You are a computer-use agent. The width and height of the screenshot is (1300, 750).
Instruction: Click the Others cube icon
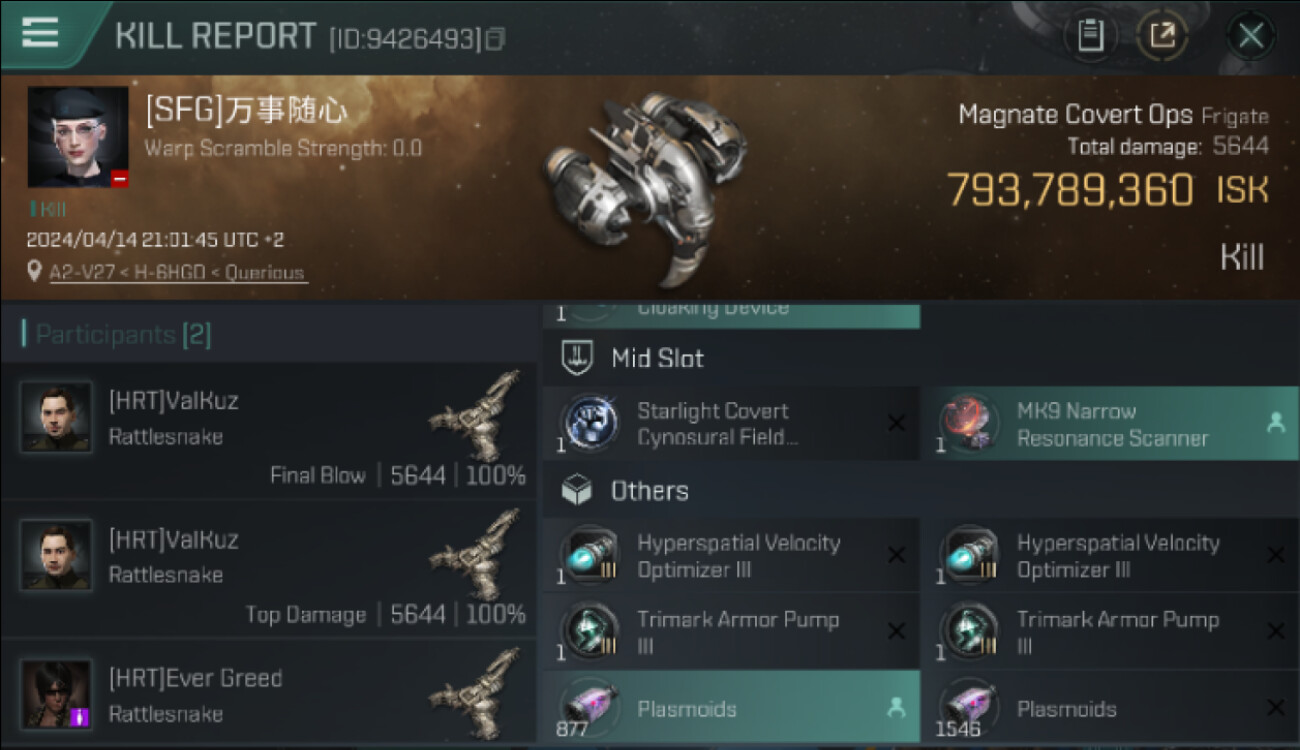pos(577,490)
